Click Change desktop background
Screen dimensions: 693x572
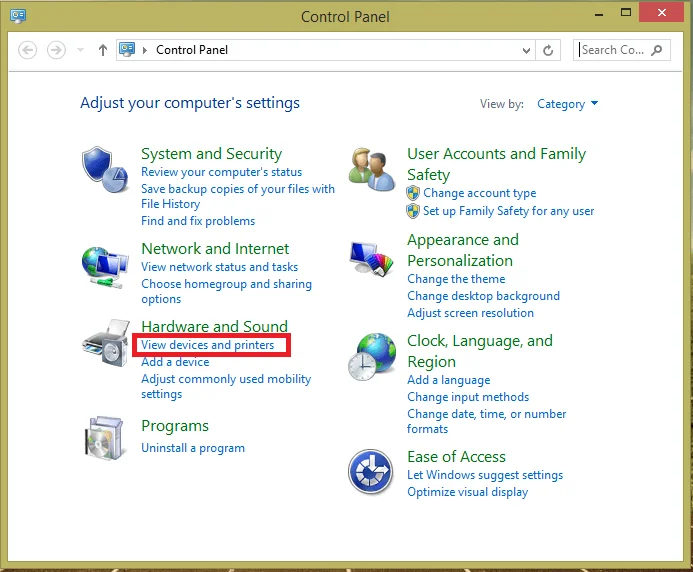484,296
